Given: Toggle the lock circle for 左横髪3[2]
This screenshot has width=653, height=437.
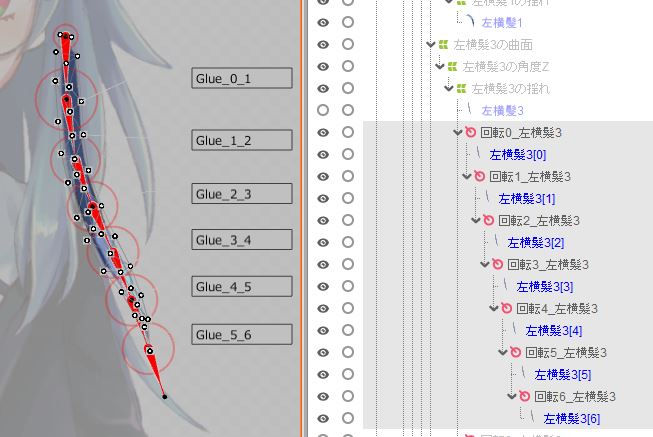Looking at the screenshot, I should (348, 242).
